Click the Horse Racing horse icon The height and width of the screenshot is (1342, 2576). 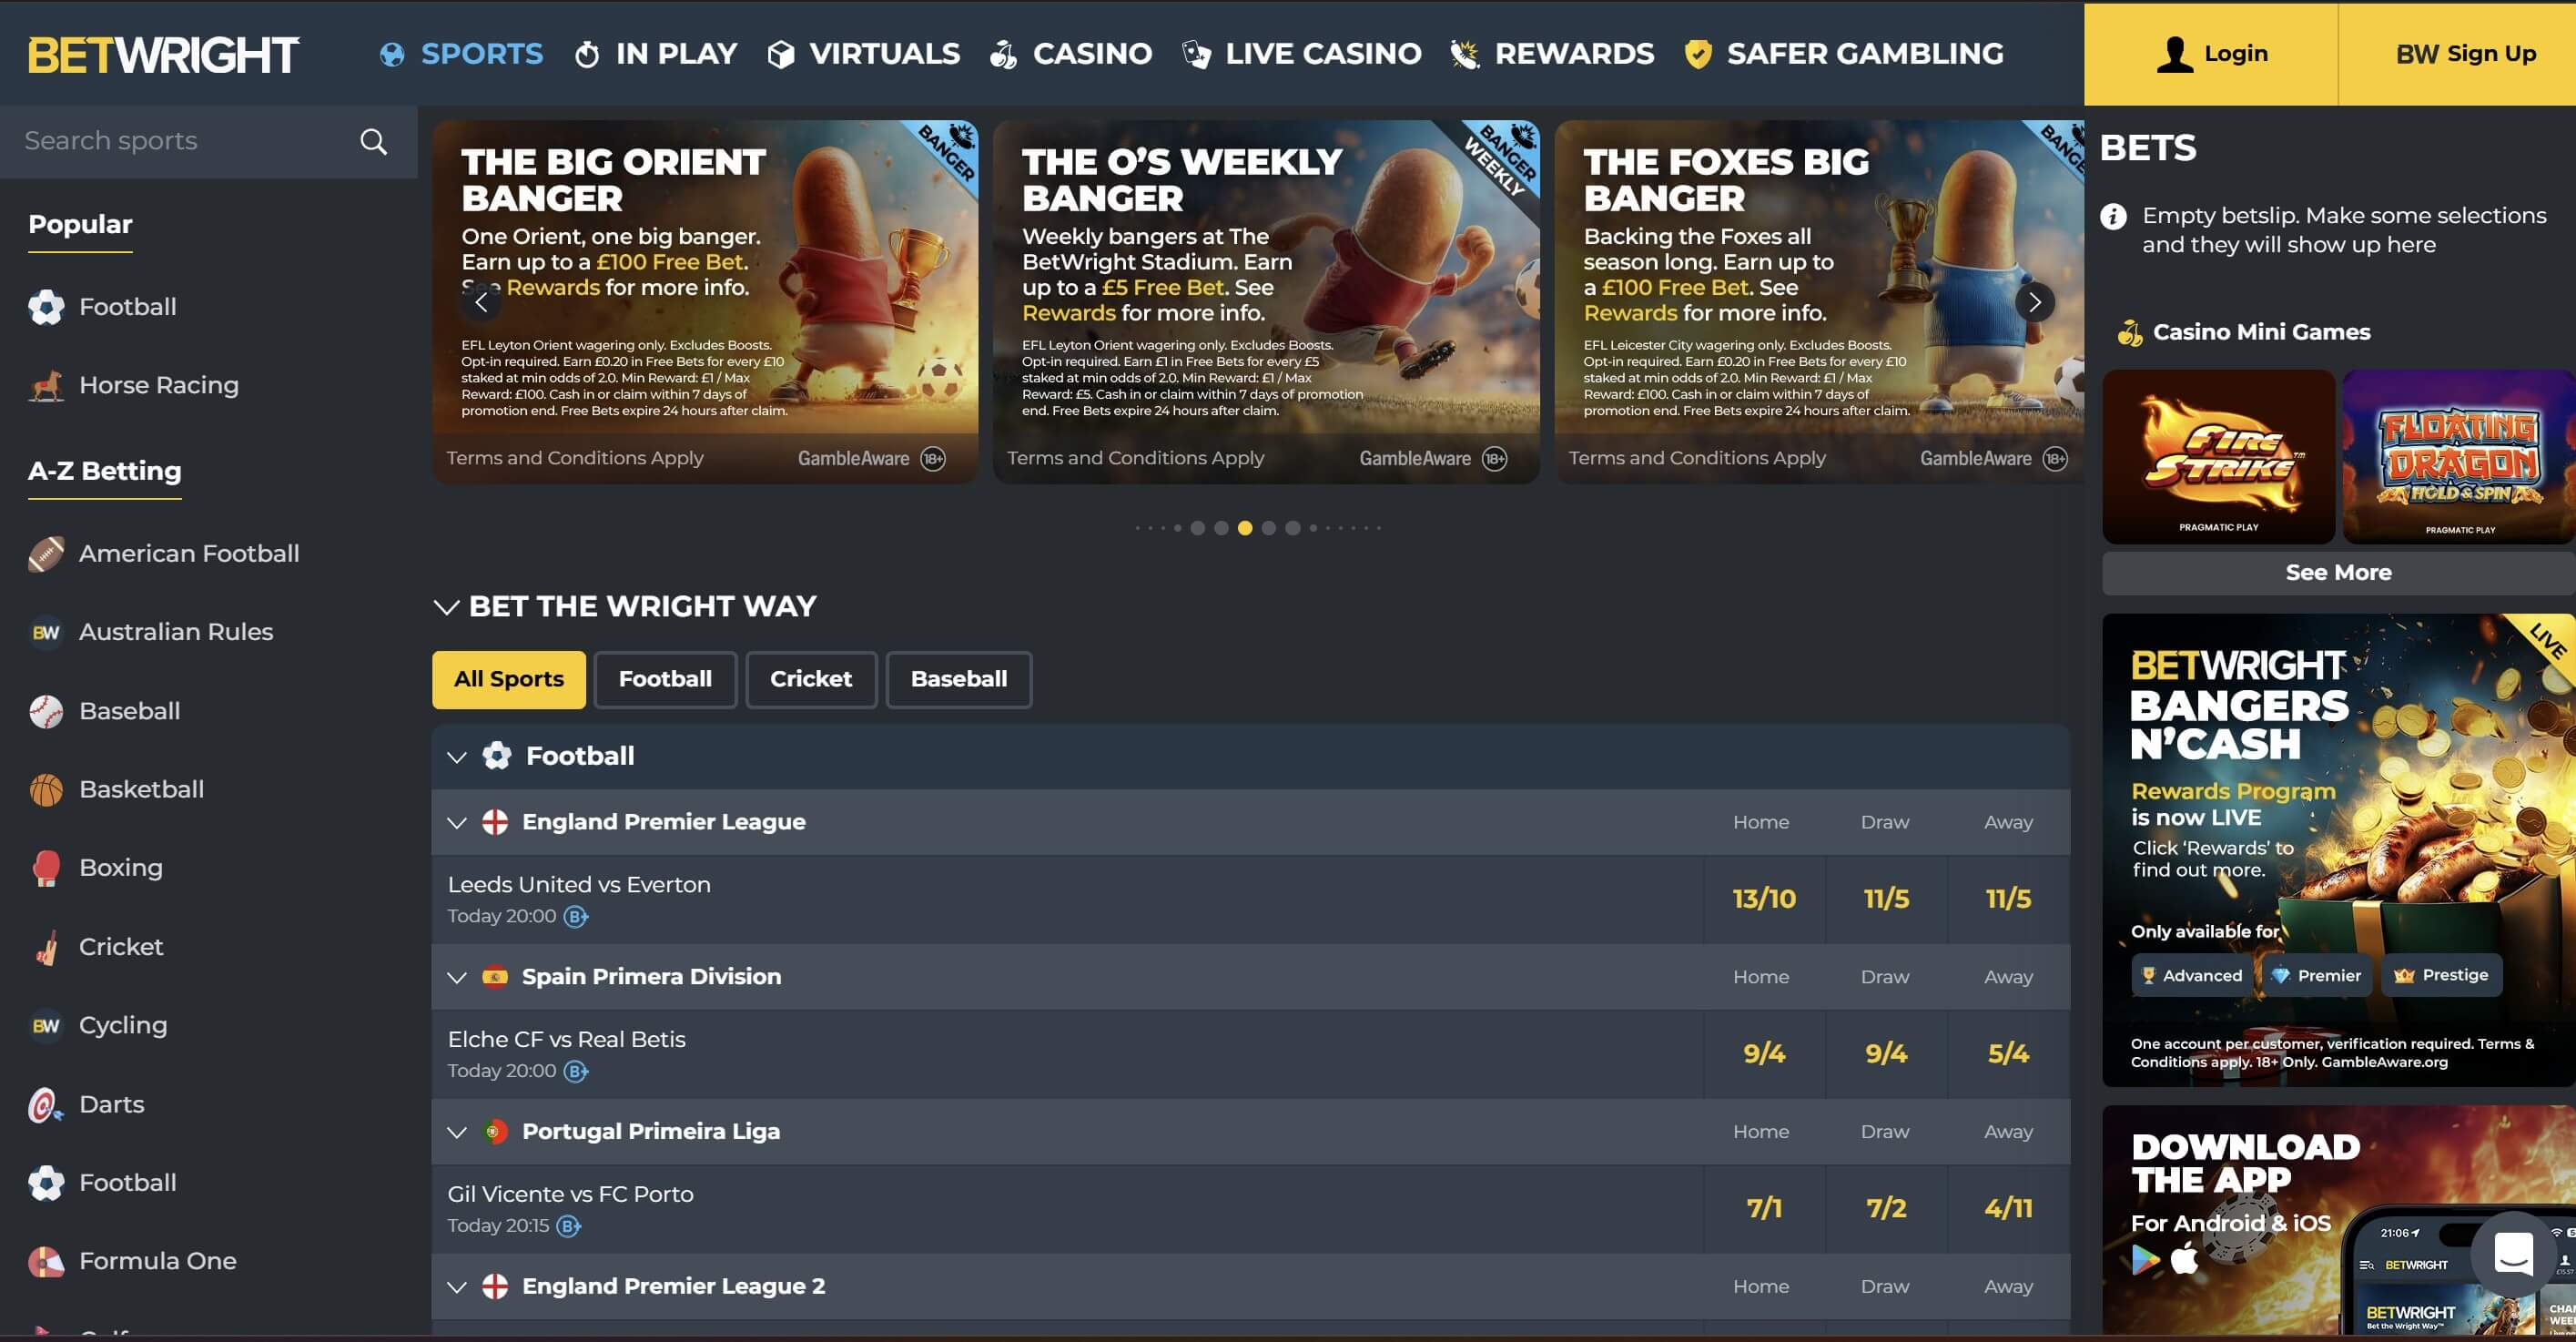pos(46,385)
